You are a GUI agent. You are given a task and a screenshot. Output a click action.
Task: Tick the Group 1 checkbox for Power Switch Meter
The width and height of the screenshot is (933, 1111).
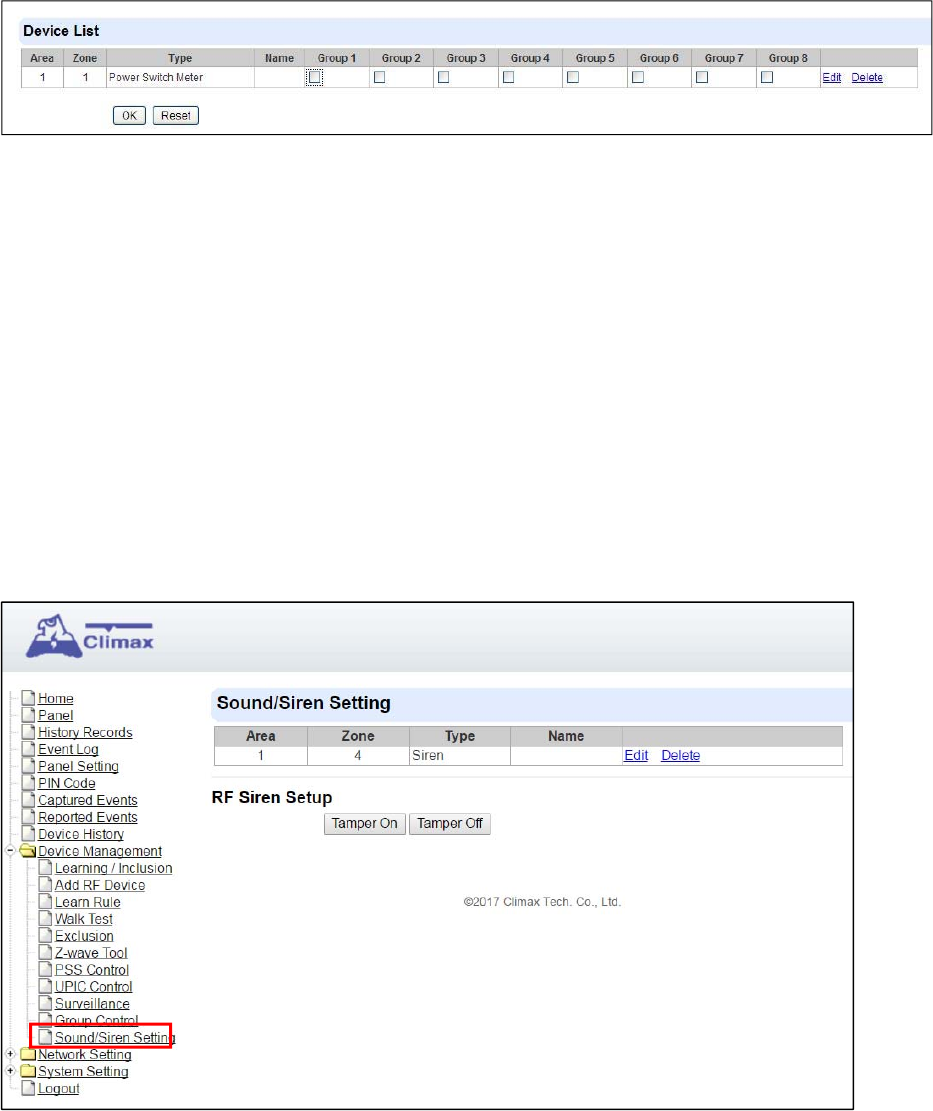[x=315, y=77]
